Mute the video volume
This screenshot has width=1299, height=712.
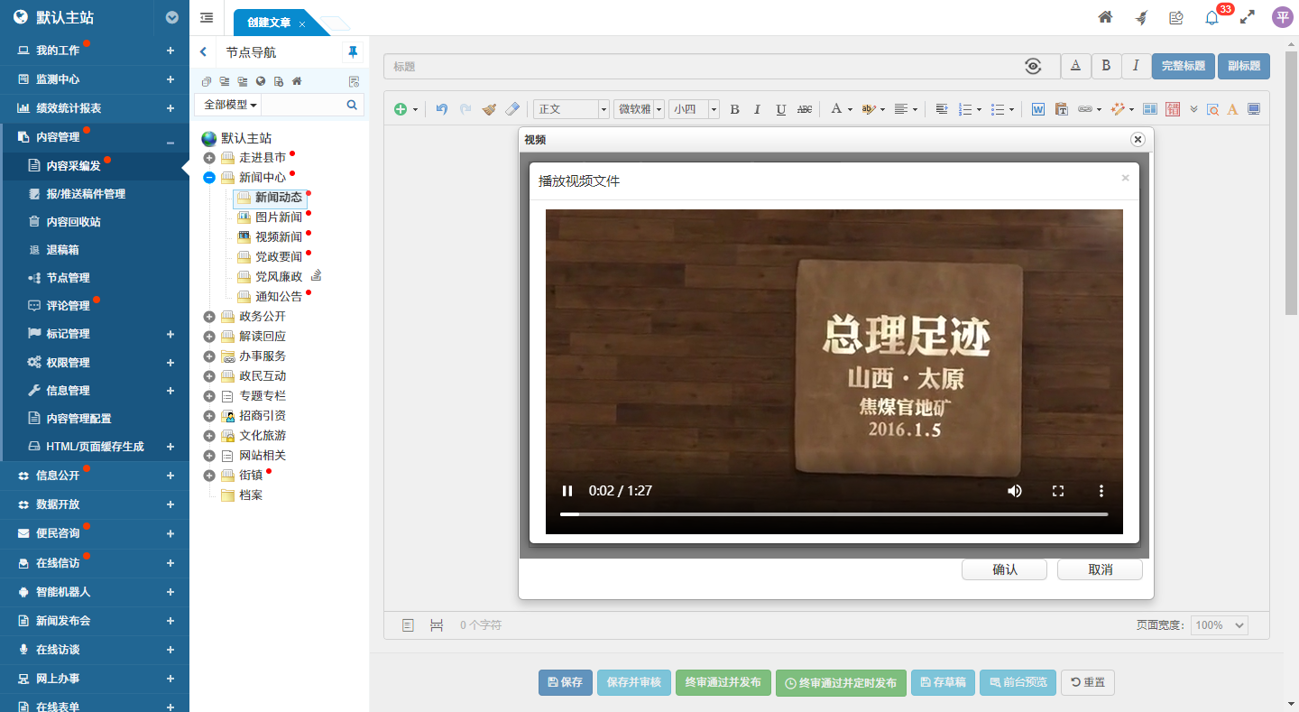pos(1015,491)
